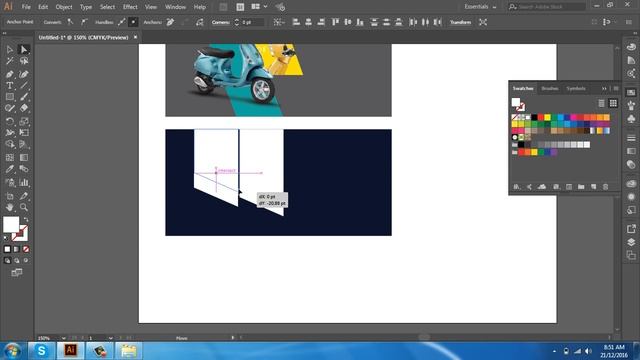This screenshot has width=640, height=360.
Task: Open the artboard navigation dropdown
Action: 110,338
